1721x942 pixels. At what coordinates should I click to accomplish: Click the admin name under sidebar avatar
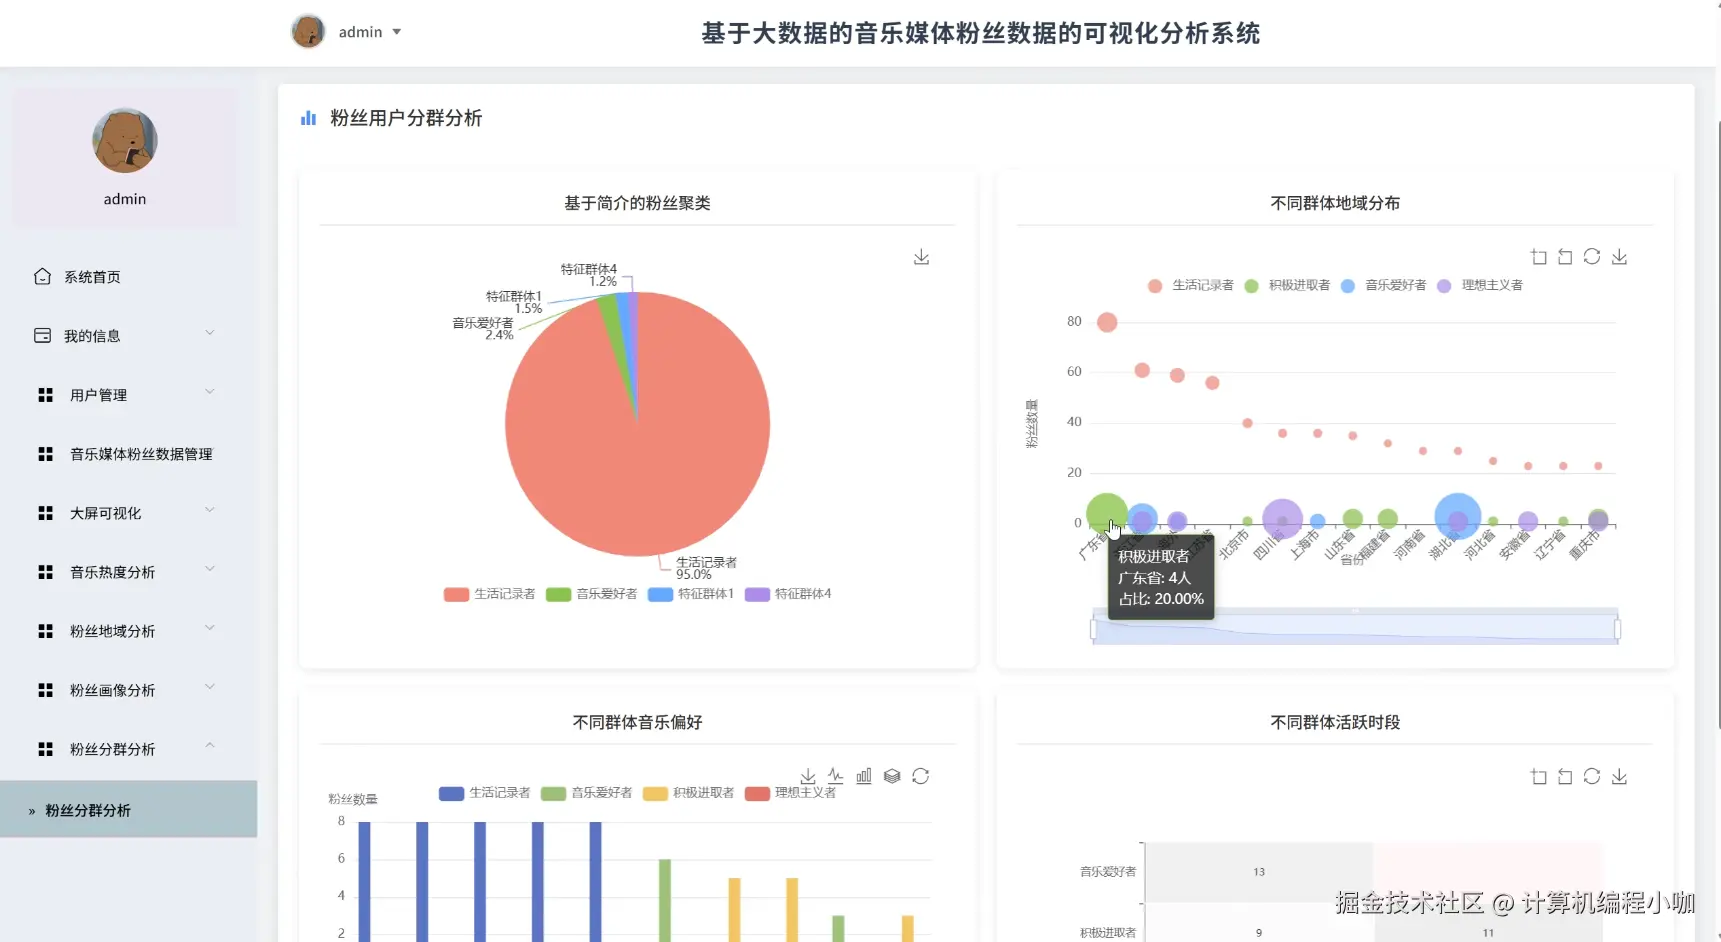point(125,199)
